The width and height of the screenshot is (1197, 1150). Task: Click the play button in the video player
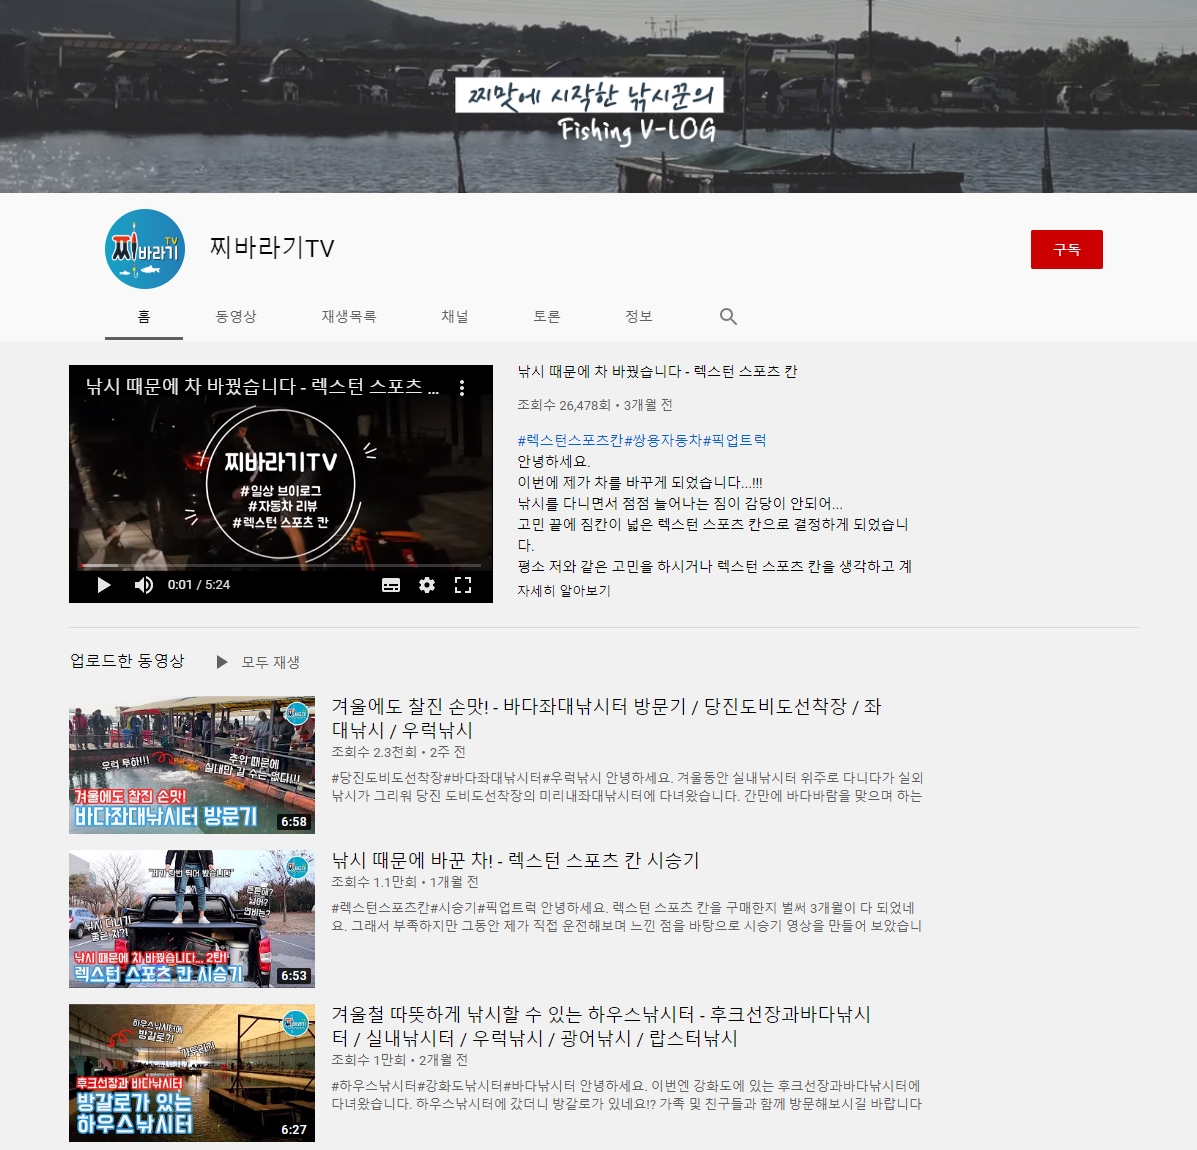[x=104, y=585]
